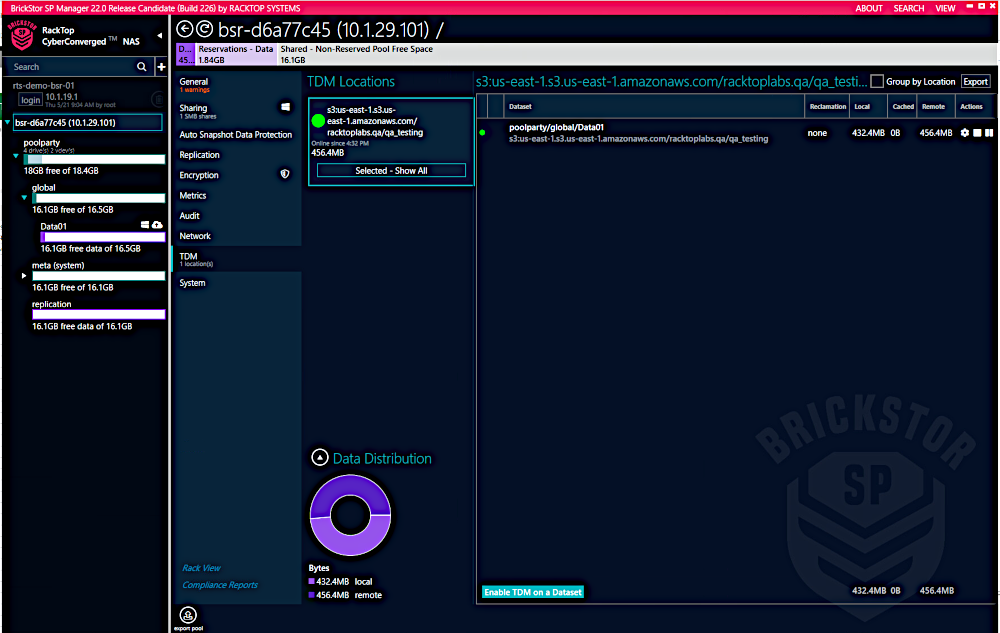Collapse the poolparty tree node
The width and height of the screenshot is (1000, 633).
pyautogui.click(x=17, y=157)
